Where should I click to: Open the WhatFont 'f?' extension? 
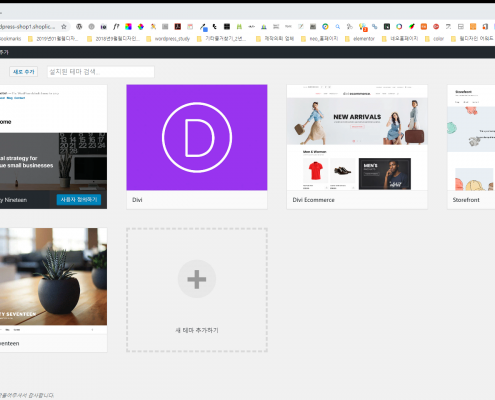(116, 27)
